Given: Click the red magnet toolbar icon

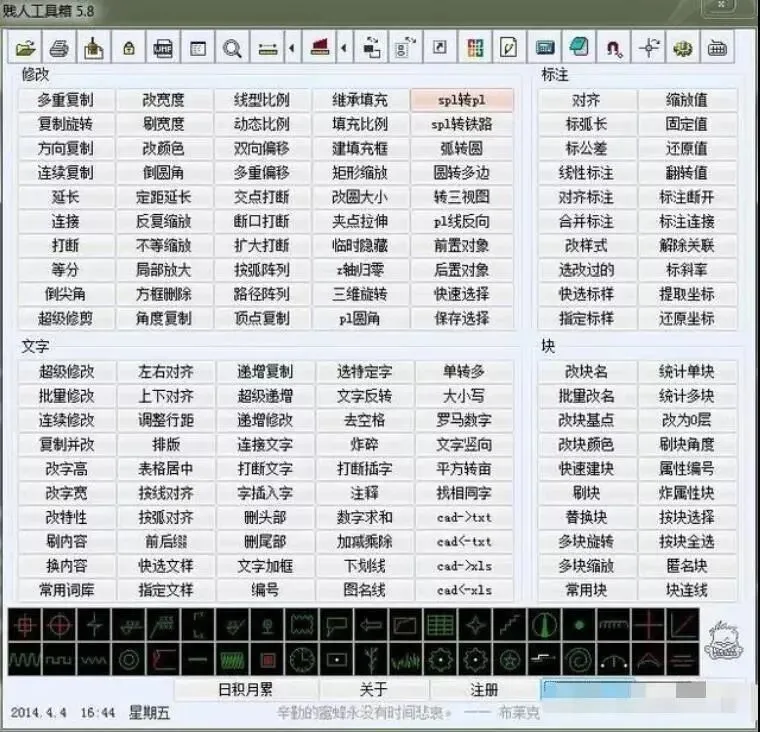Looking at the screenshot, I should [614, 48].
